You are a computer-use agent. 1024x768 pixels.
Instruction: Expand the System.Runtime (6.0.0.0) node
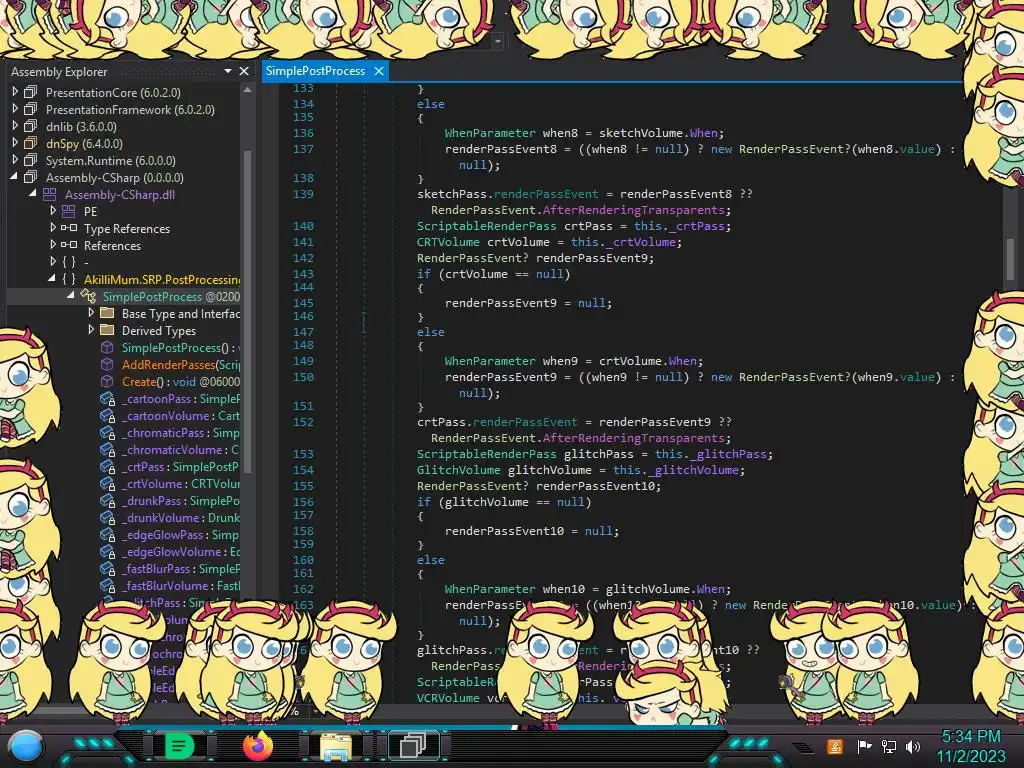pos(15,160)
